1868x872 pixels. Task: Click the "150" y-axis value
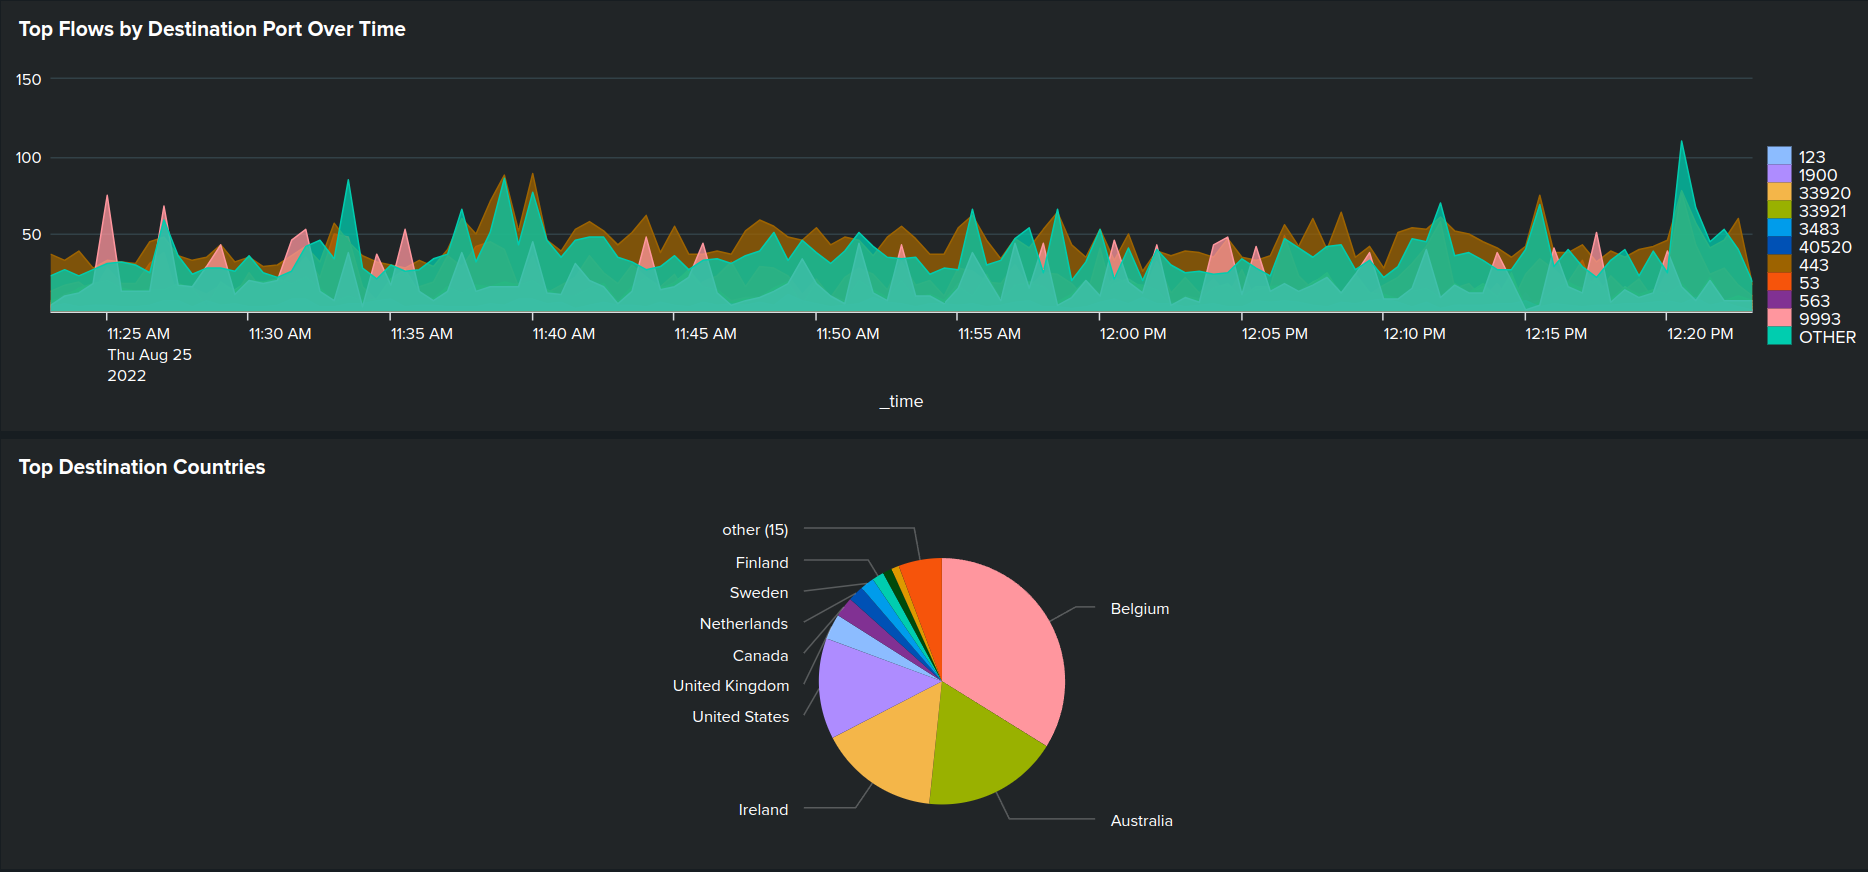[29, 80]
